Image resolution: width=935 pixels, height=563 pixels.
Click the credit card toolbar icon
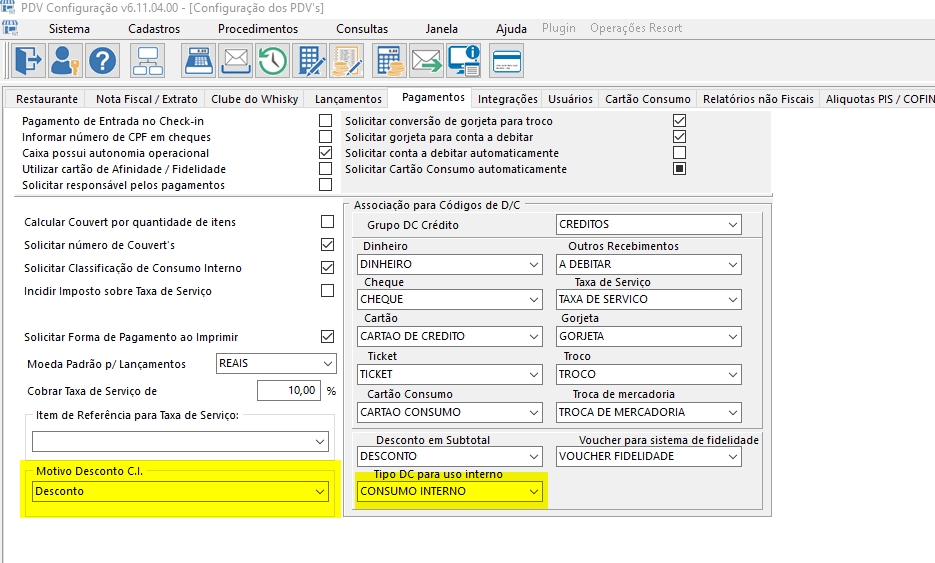pyautogui.click(x=506, y=61)
